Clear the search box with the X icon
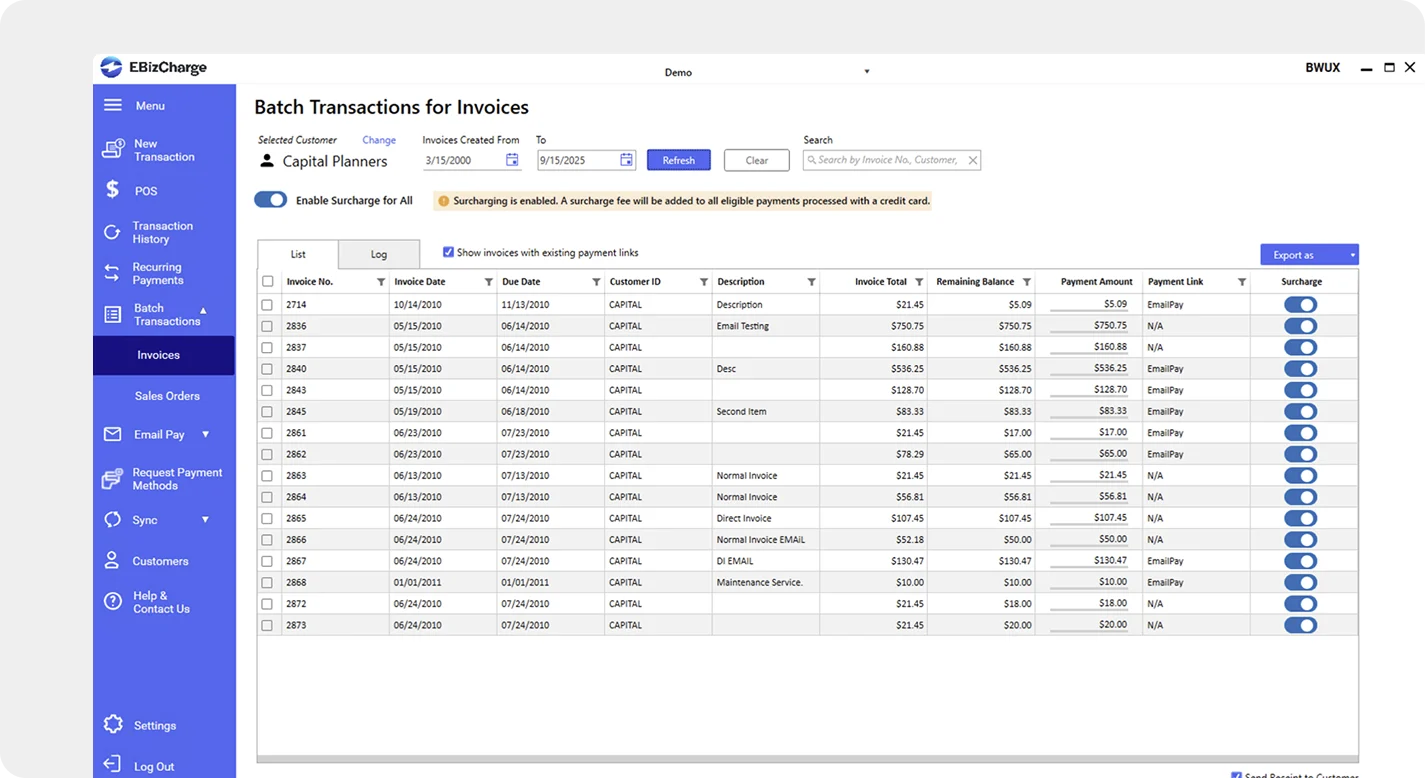The image size is (1426, 778). (x=972, y=160)
